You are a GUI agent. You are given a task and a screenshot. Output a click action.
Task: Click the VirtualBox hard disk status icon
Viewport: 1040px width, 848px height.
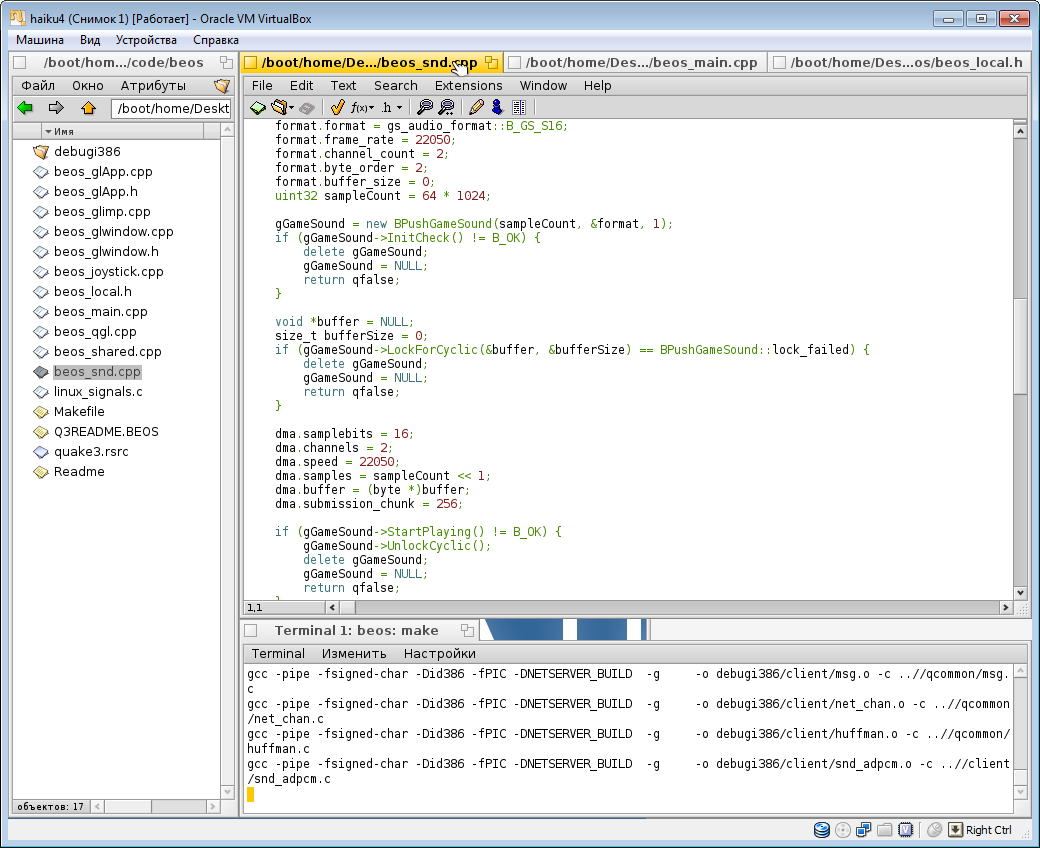822,829
